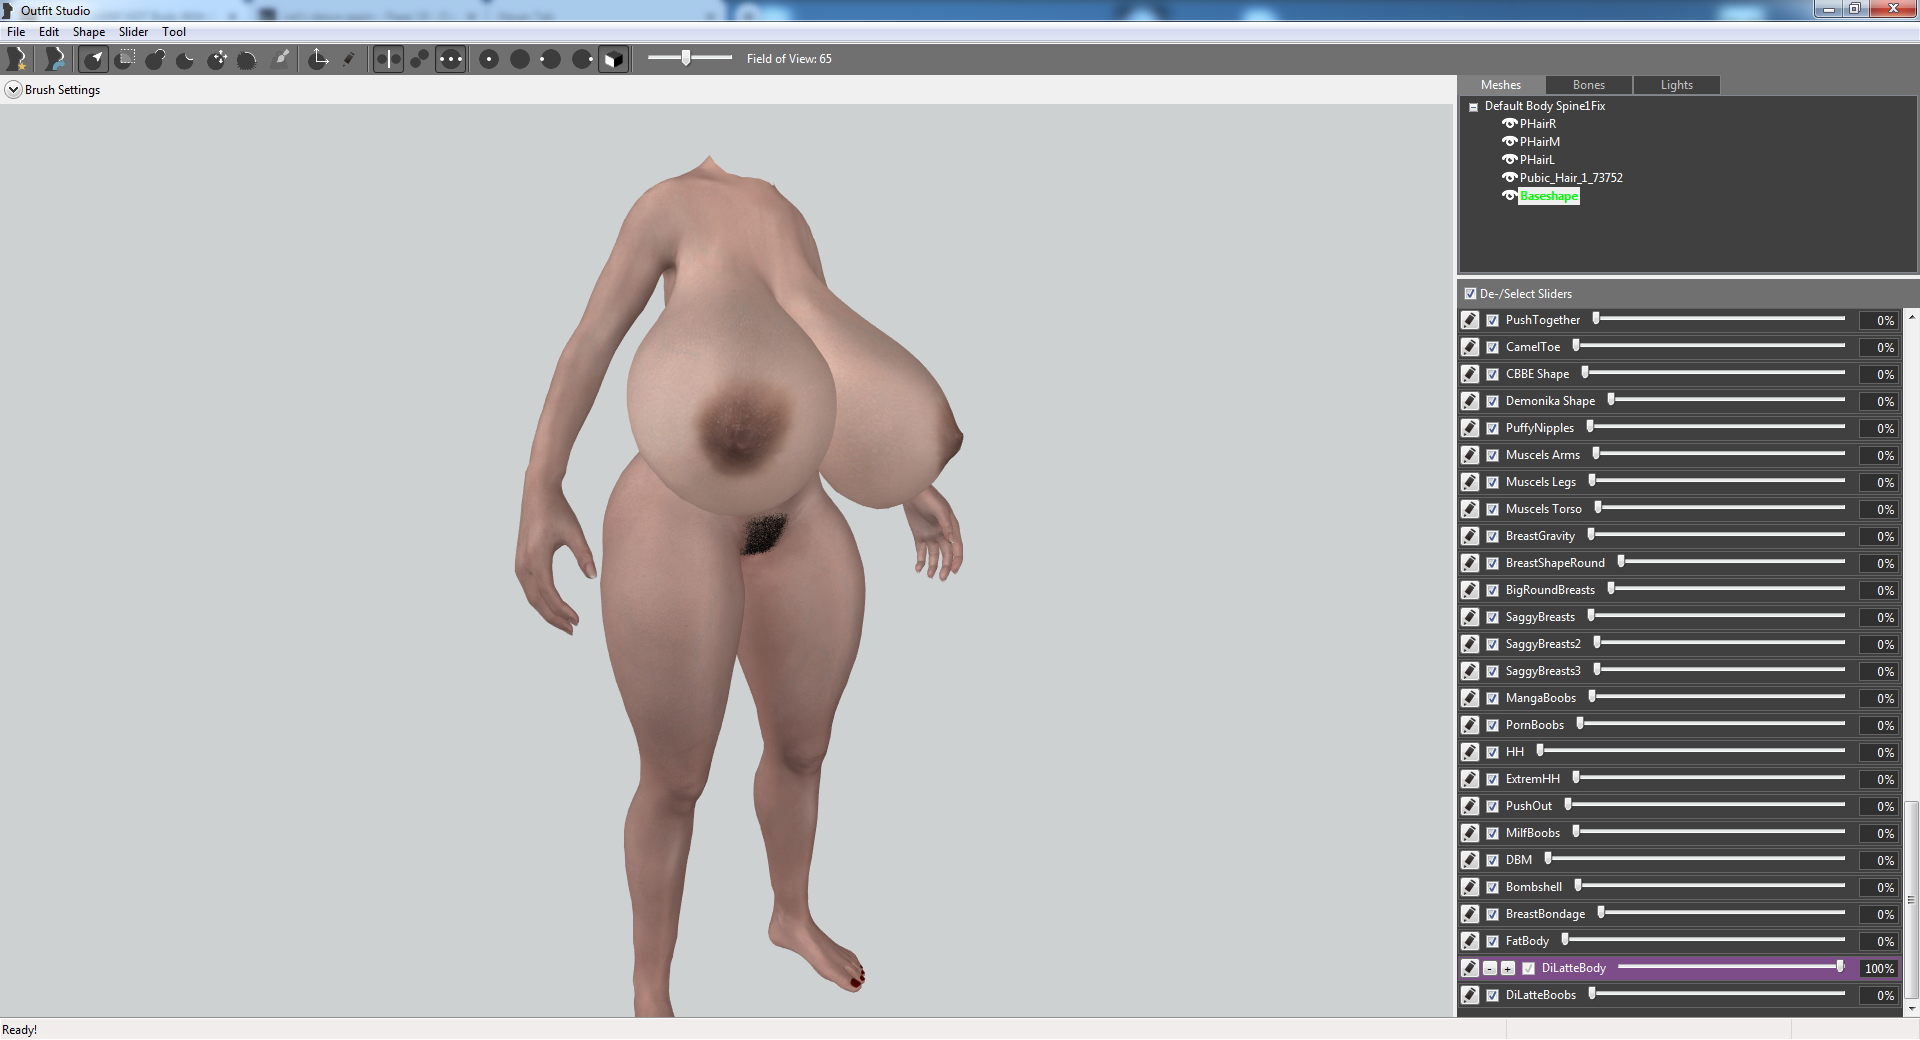Viewport: 1920px width, 1040px height.
Task: Toggle global brush collision icon
Action: click(451, 59)
